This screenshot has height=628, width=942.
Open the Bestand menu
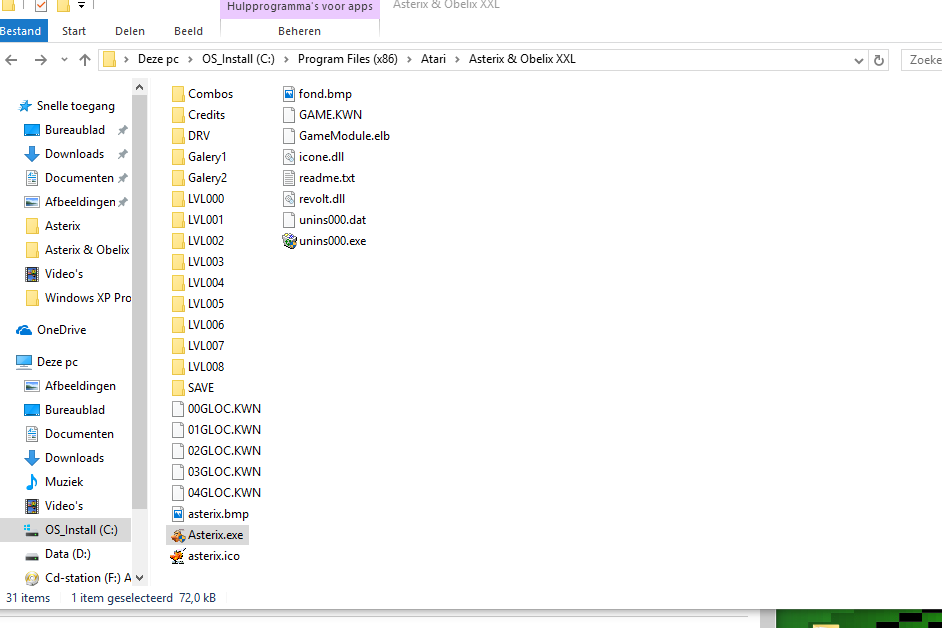coord(21,31)
